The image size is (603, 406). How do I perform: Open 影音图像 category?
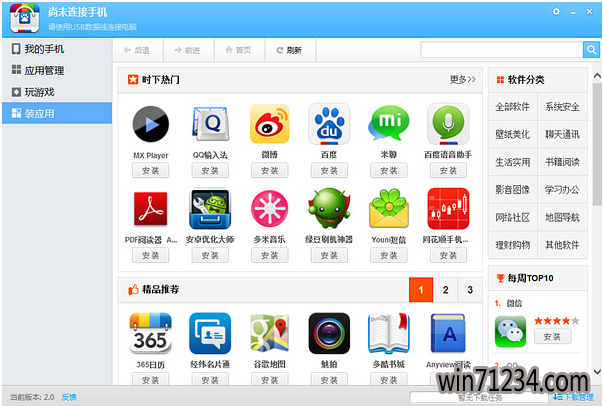click(x=513, y=190)
